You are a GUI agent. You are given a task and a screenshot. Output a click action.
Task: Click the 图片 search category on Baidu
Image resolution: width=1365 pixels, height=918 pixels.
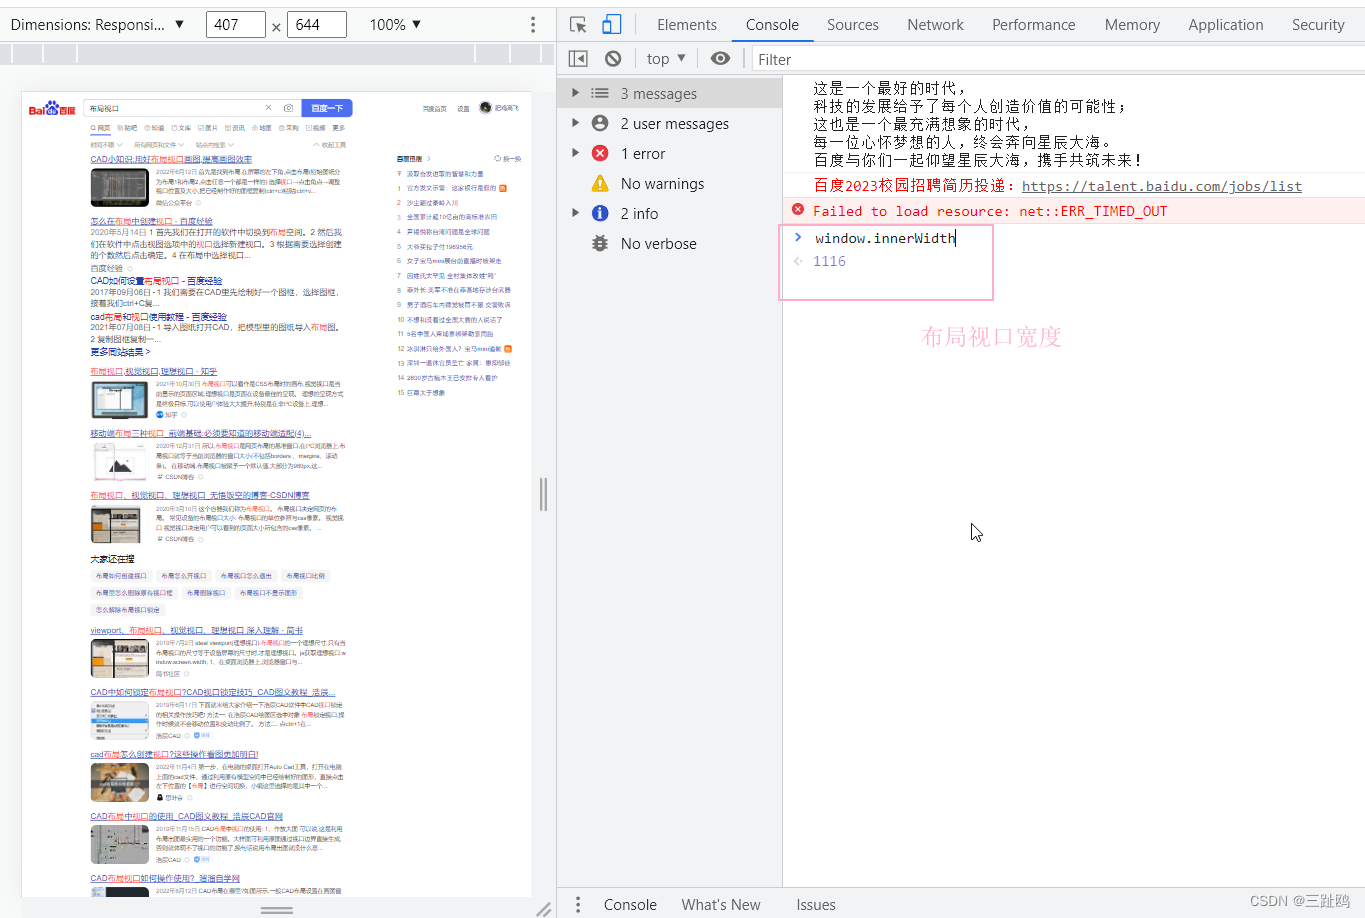208,128
